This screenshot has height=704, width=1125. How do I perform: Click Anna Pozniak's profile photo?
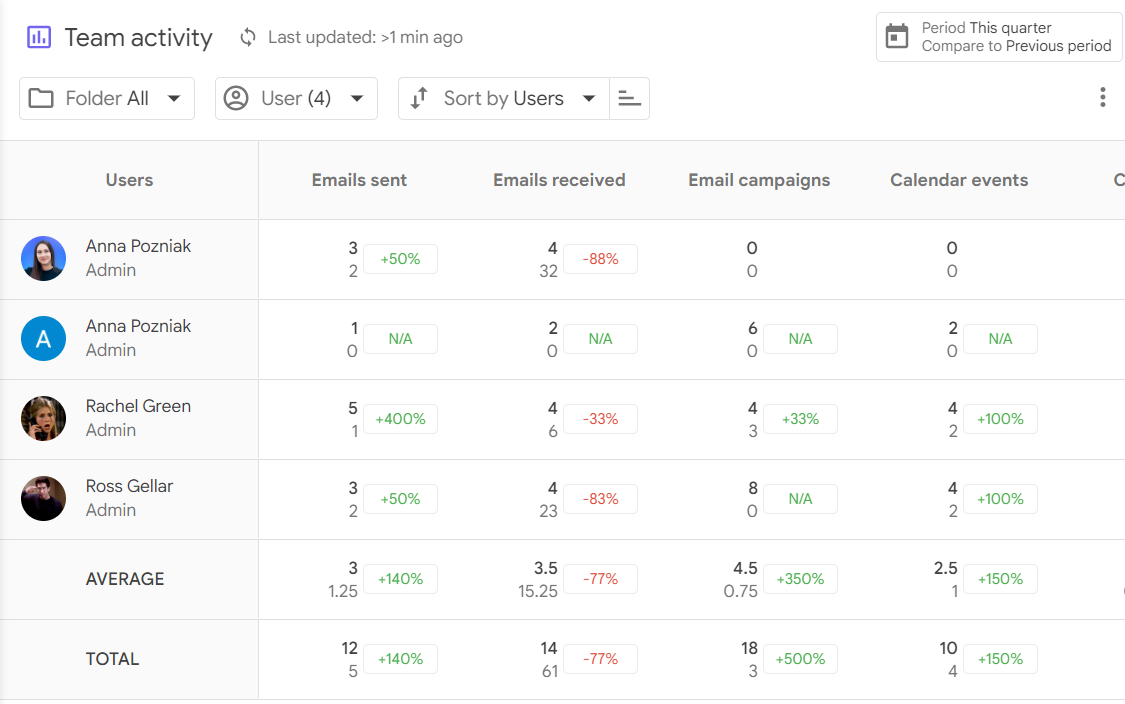tap(43, 258)
